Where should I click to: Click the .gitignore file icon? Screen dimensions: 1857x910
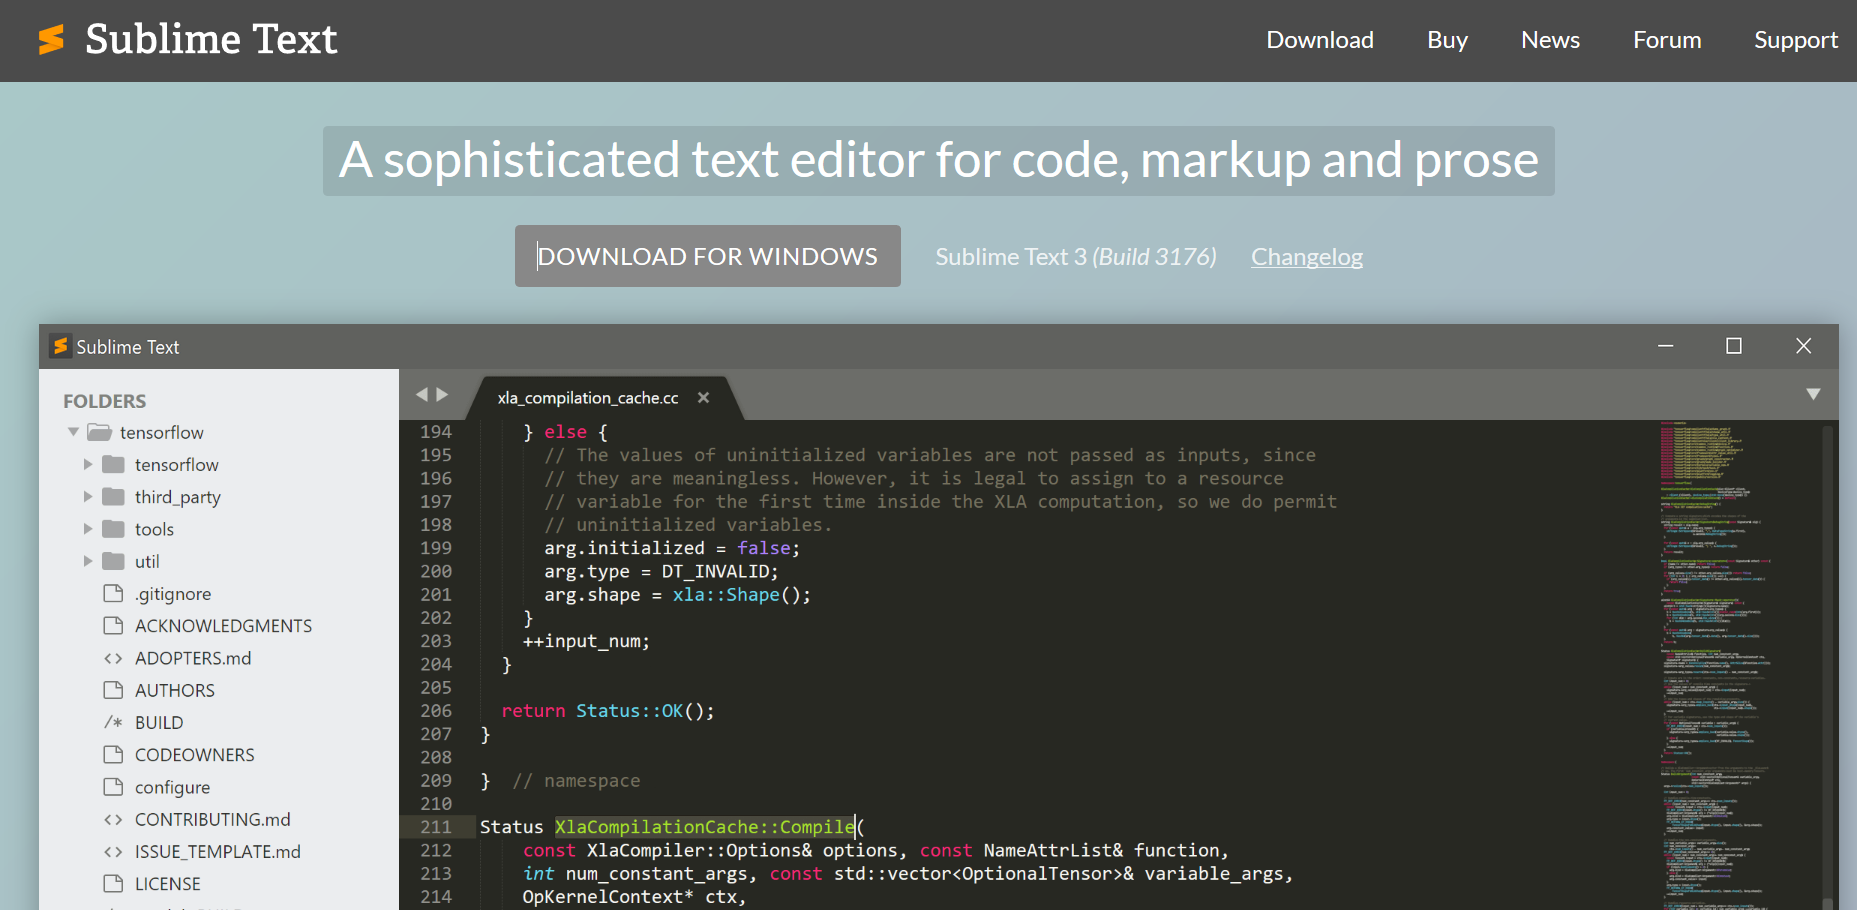pos(113,593)
